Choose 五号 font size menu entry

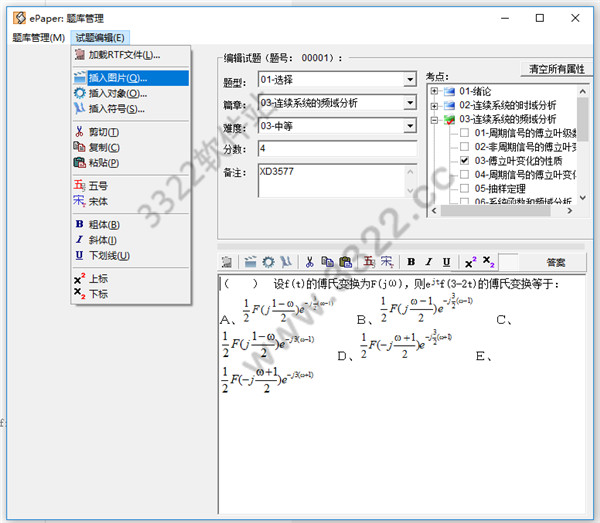tap(130, 186)
